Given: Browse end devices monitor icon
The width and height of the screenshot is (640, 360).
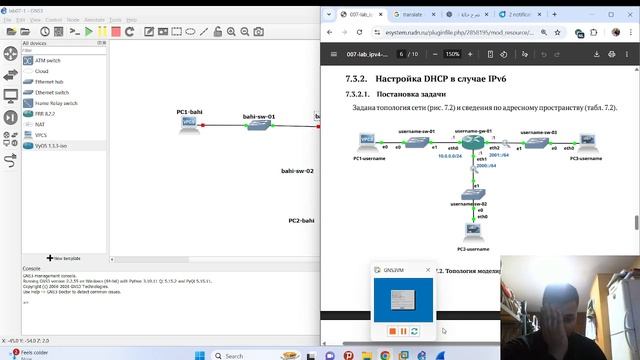Looking at the screenshot, I should [11, 96].
